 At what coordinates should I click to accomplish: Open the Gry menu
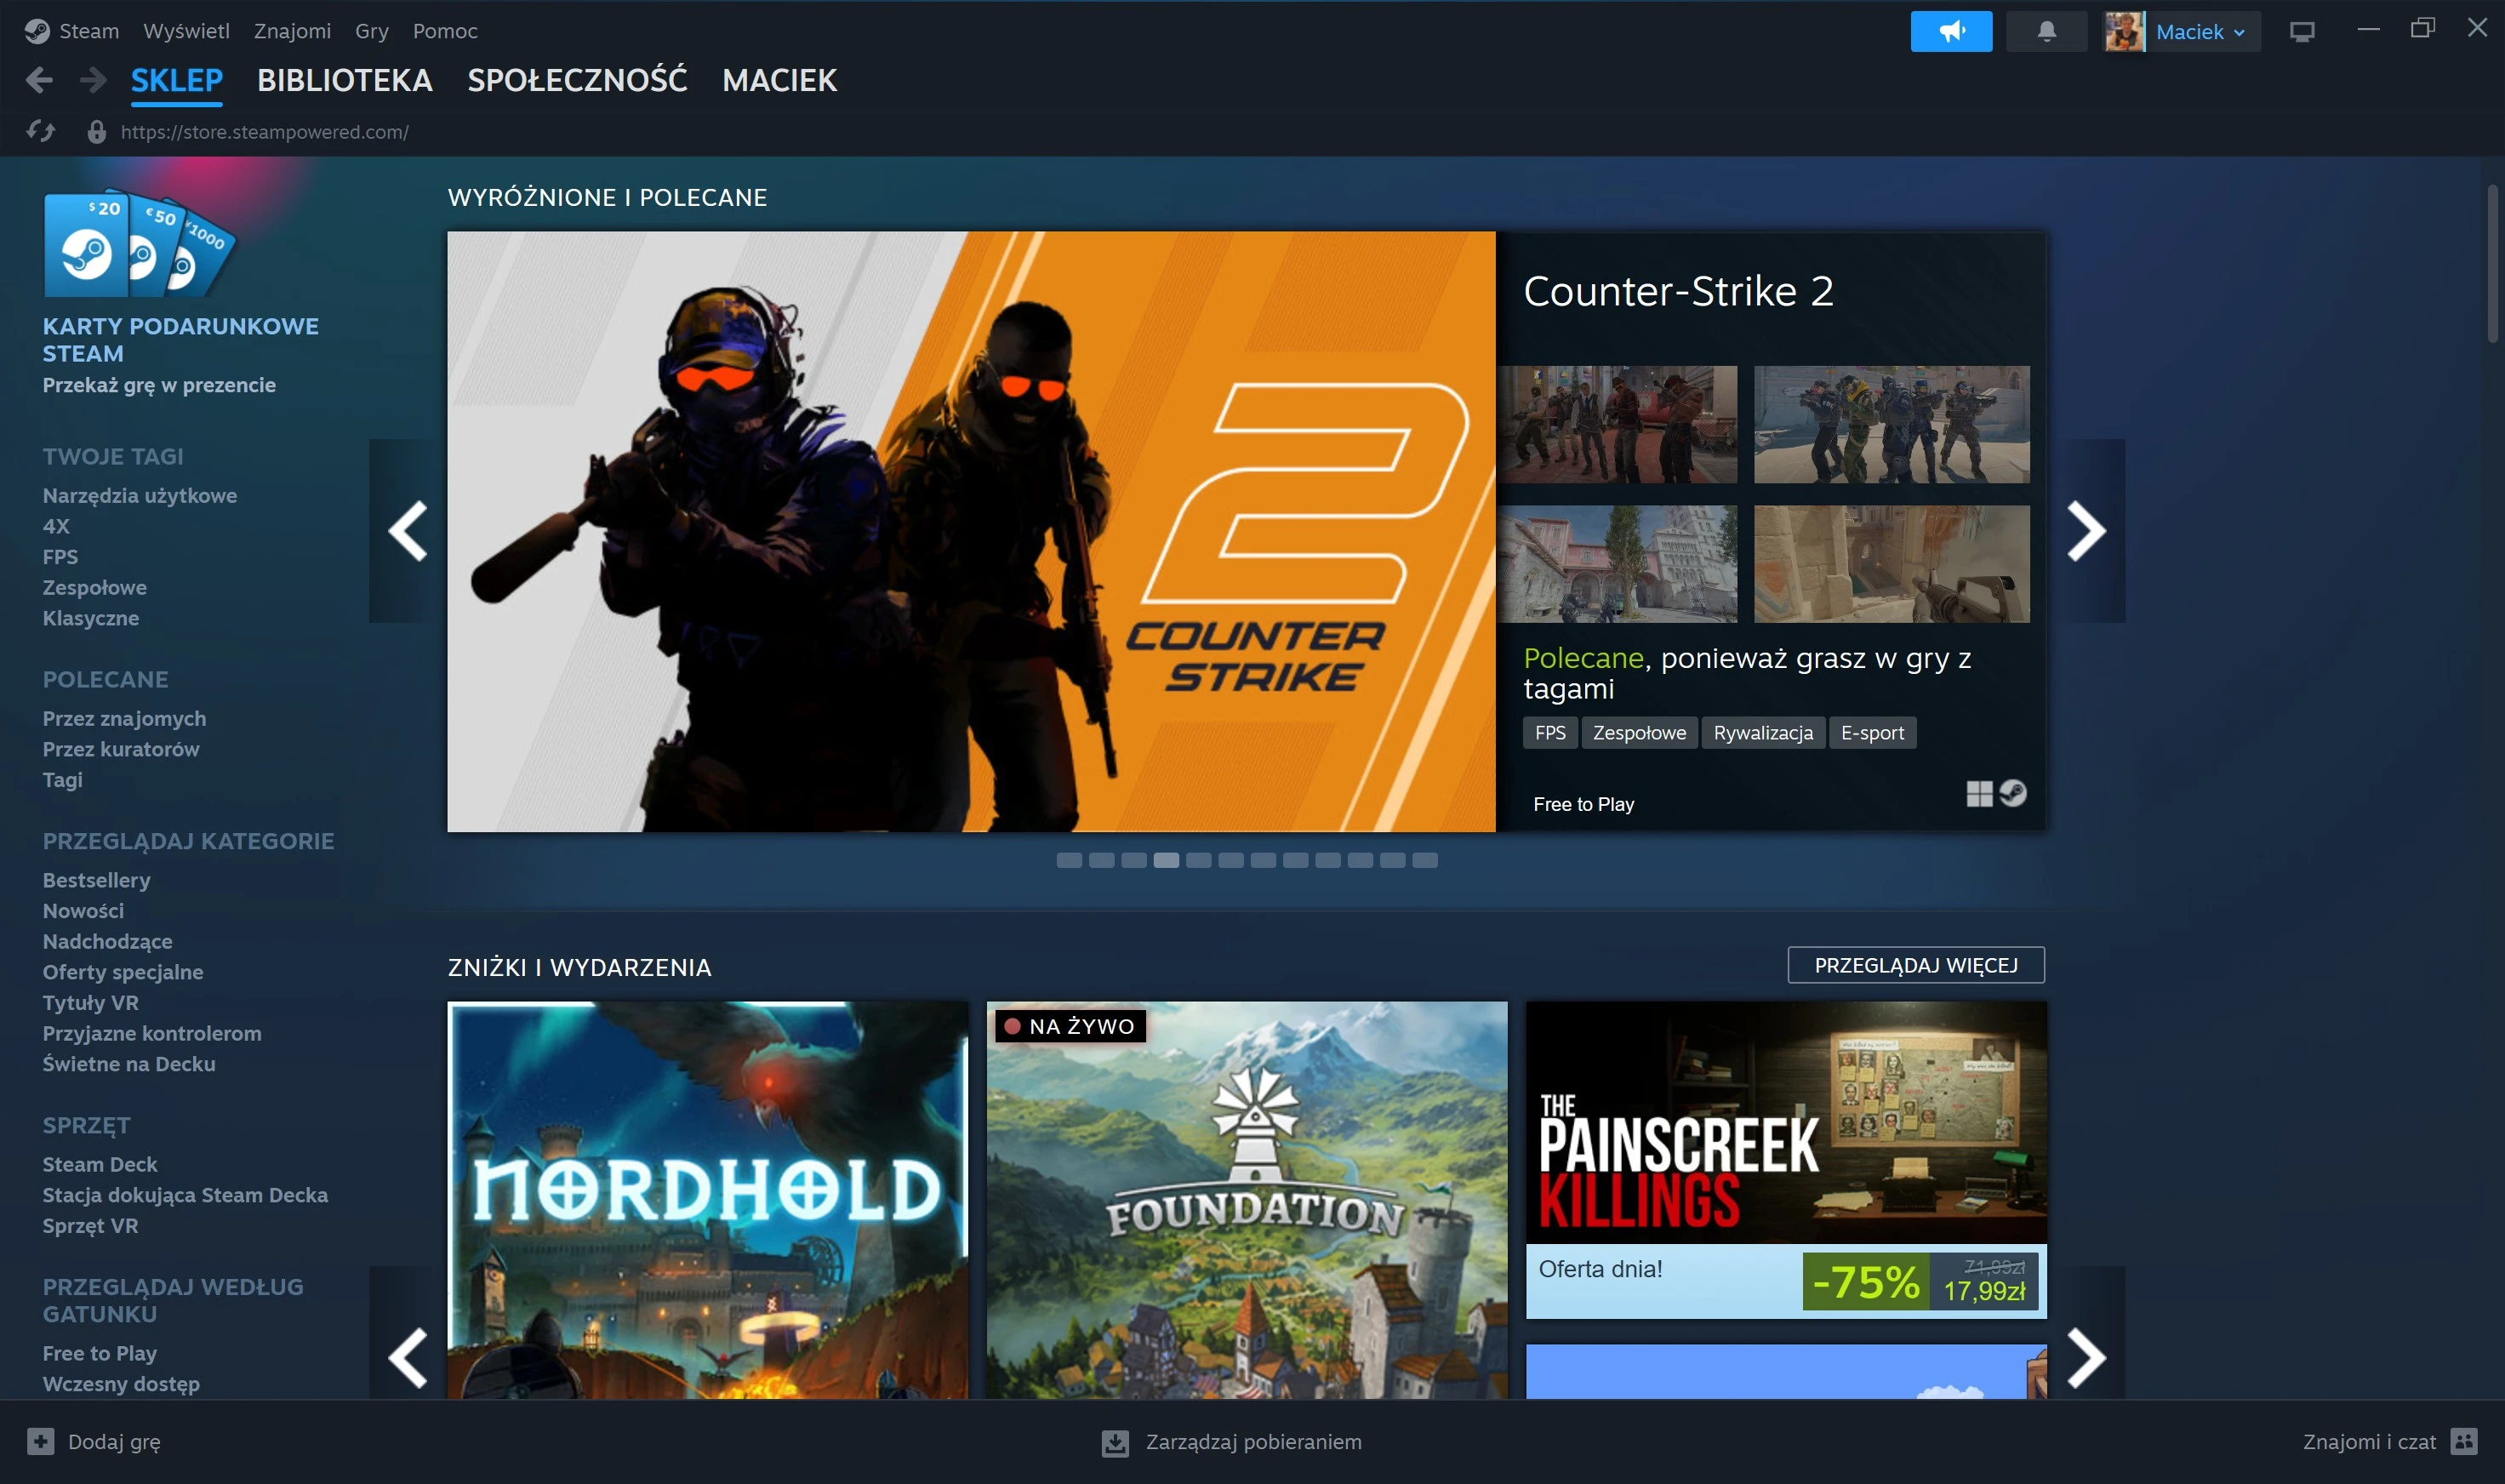pyautogui.click(x=372, y=31)
